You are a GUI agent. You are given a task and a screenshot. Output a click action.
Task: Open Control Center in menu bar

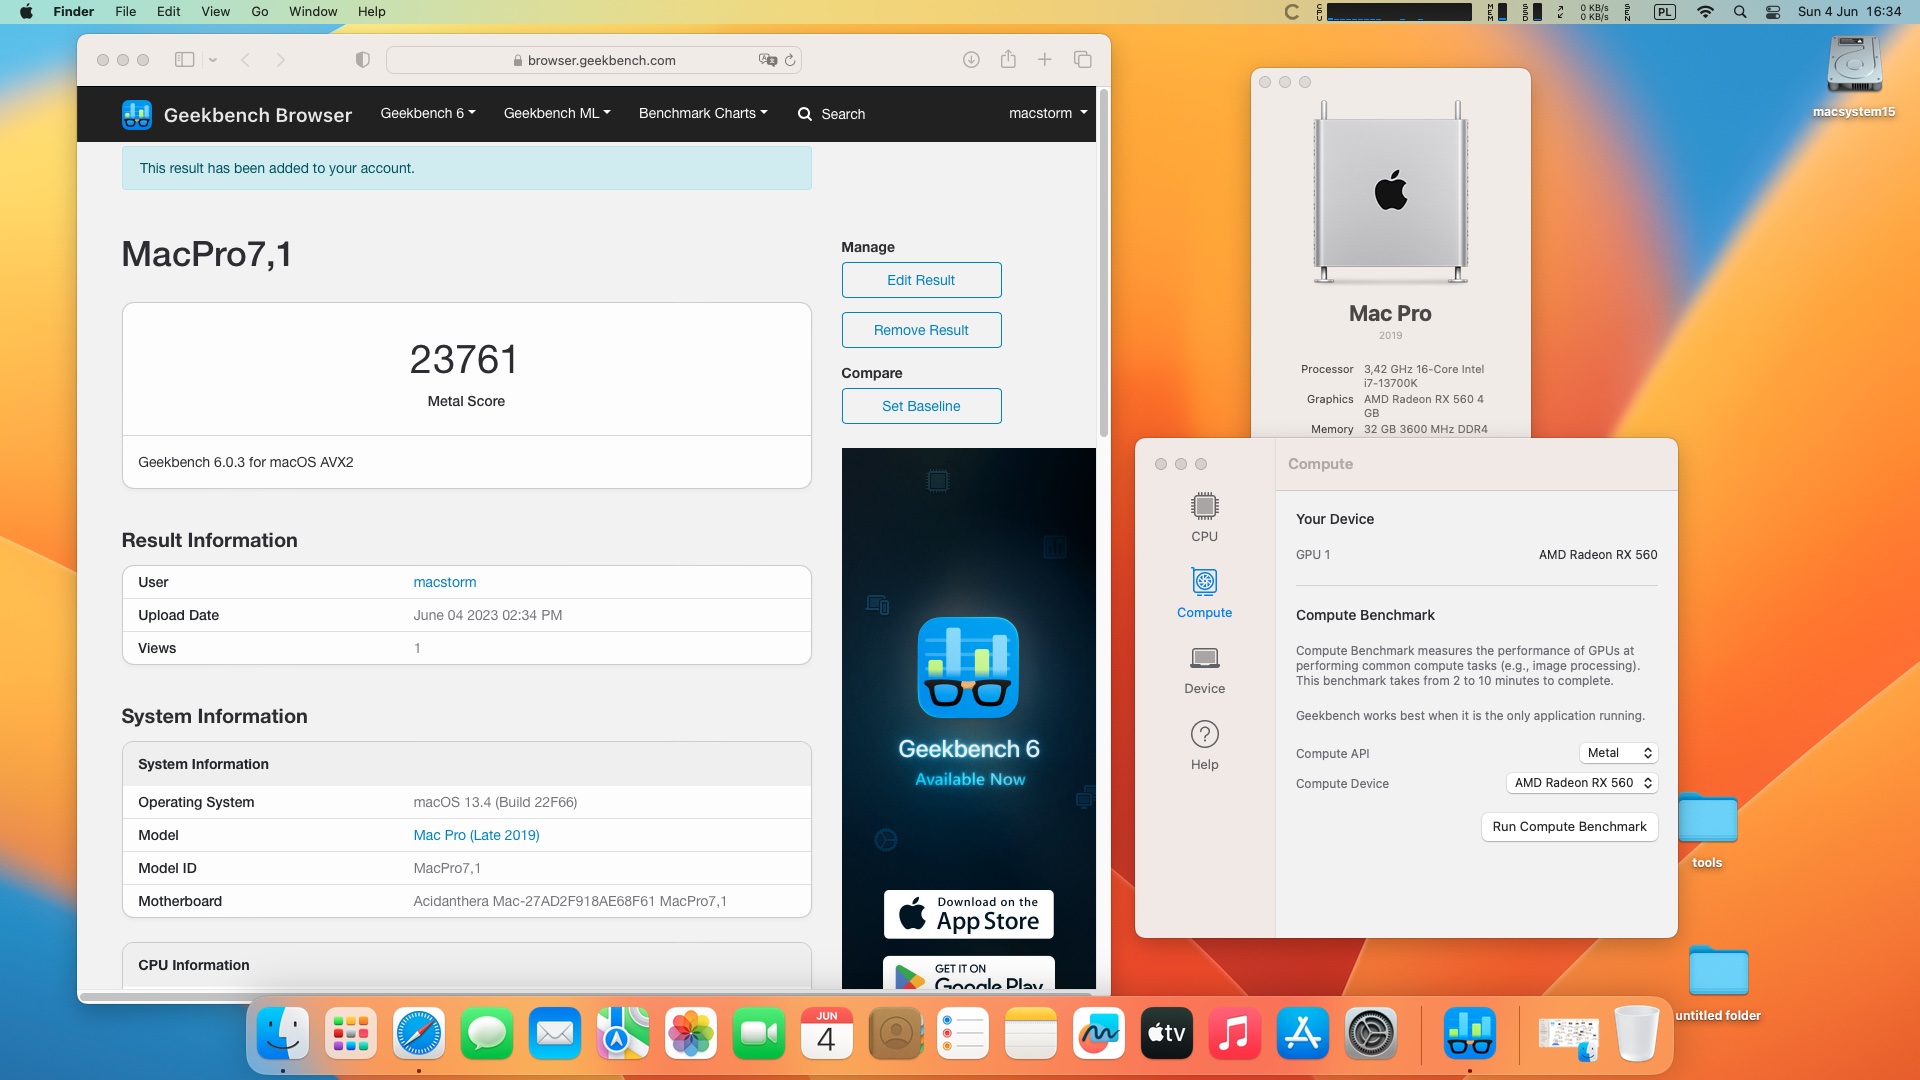click(1773, 12)
